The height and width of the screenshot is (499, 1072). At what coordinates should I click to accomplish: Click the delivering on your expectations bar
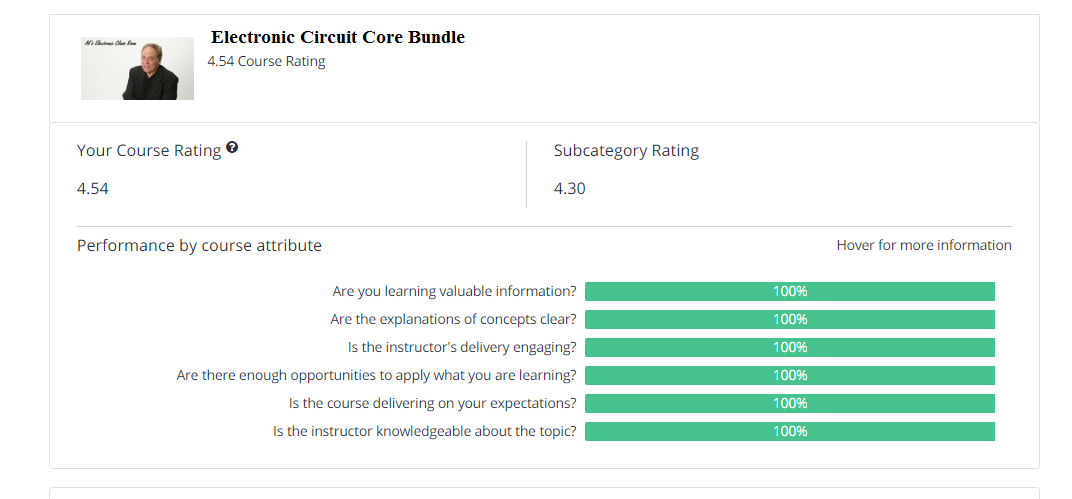point(789,403)
